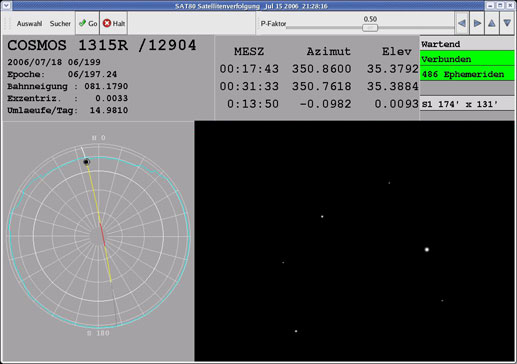Click the date 2006/07/18 06/199
The image size is (517, 364).
pyautogui.click(x=54, y=62)
